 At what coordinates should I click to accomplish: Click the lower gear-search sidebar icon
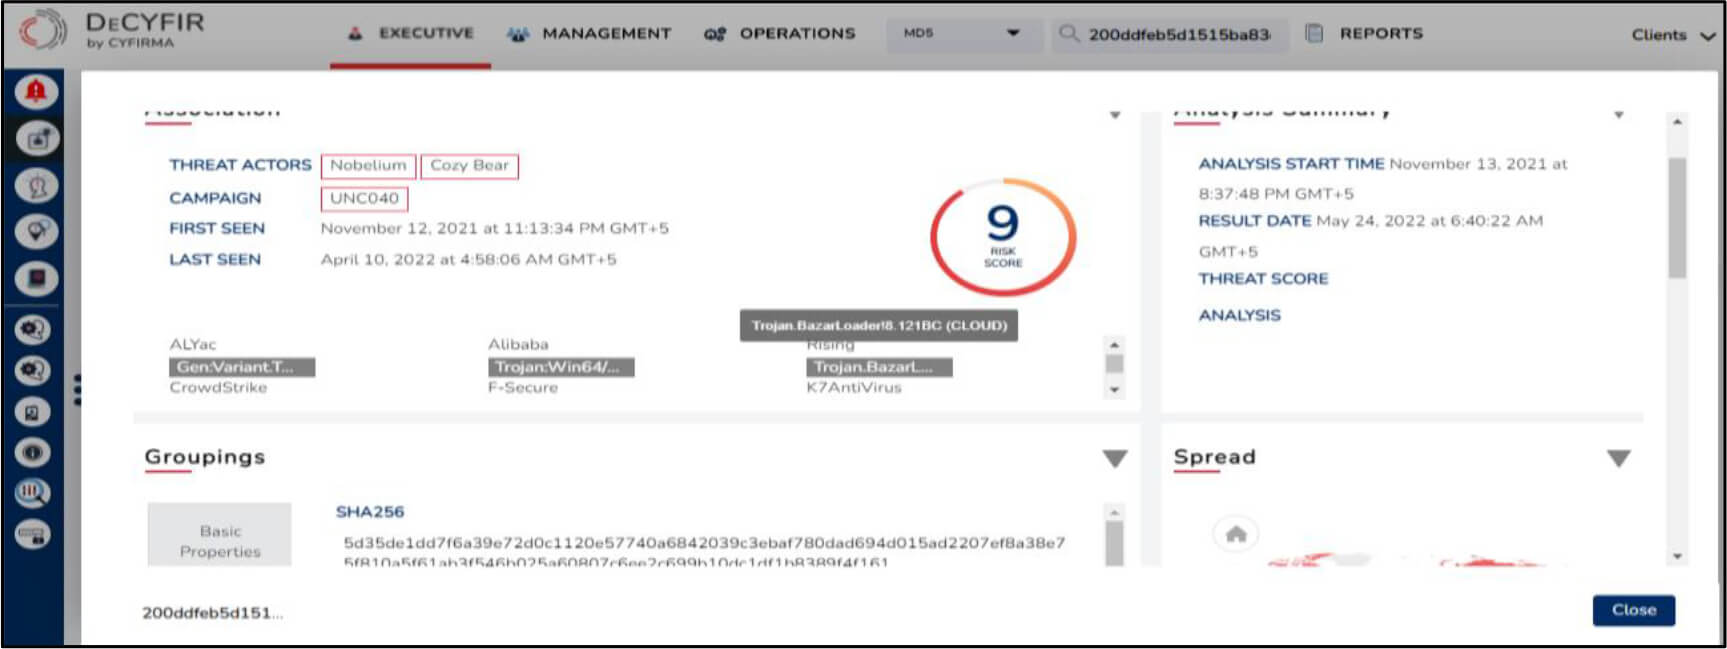coord(33,371)
